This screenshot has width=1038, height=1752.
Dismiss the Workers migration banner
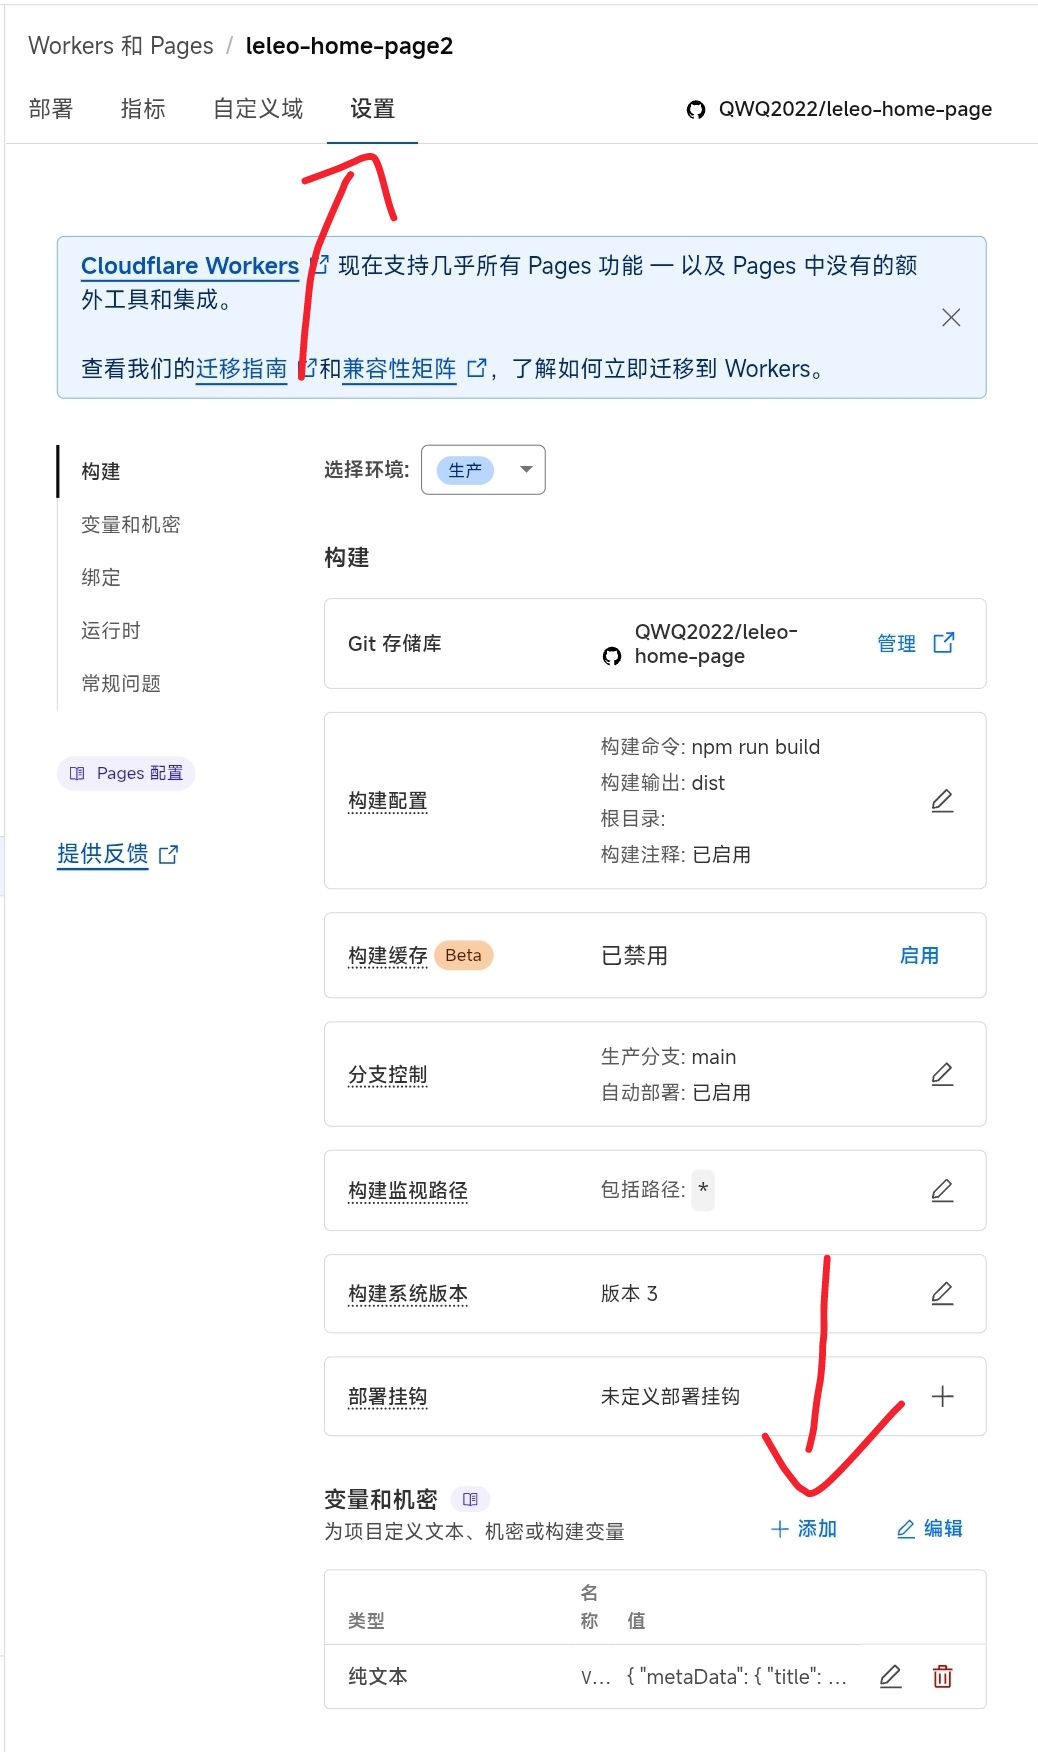pos(951,318)
